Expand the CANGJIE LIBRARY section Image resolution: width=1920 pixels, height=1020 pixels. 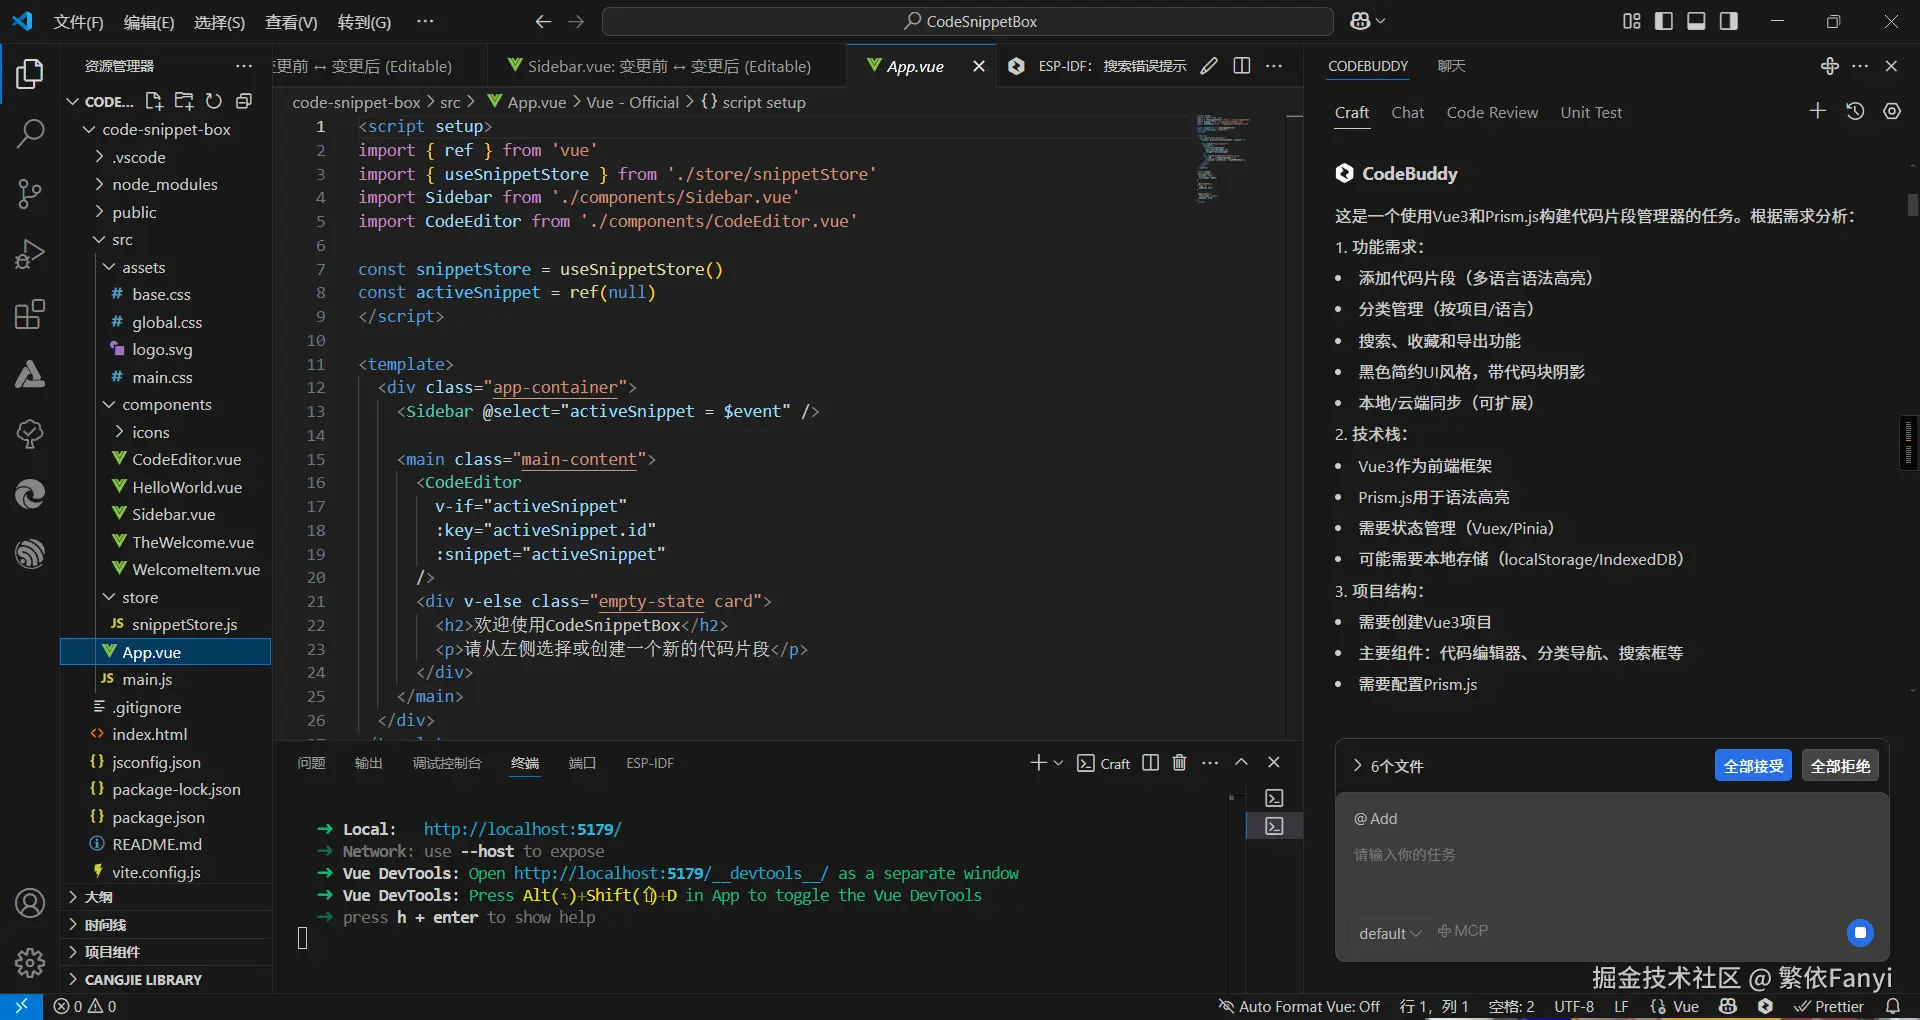pos(143,980)
